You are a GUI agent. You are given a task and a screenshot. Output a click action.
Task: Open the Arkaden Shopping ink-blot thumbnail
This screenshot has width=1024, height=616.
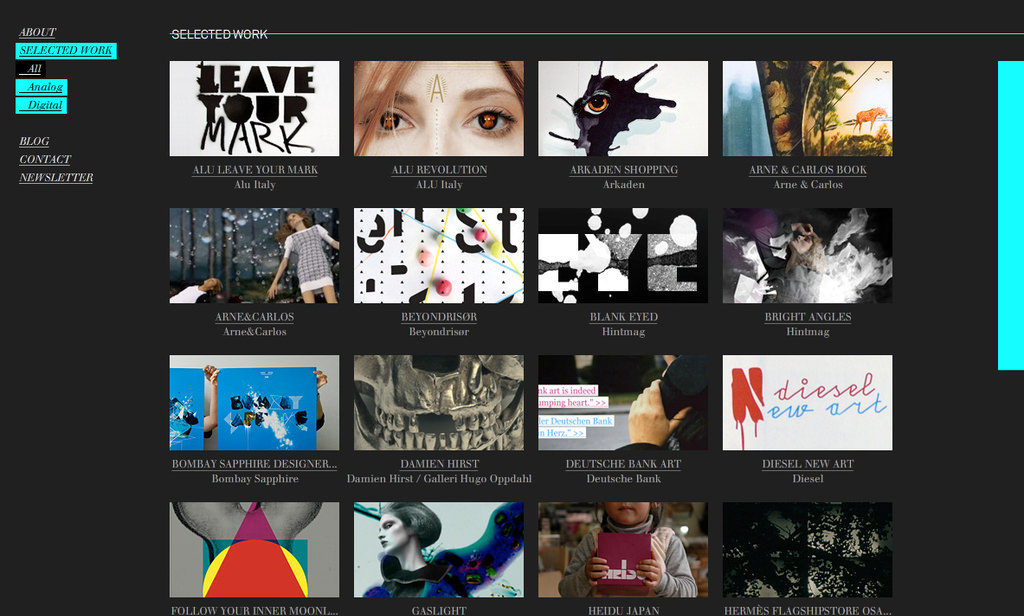[x=622, y=108]
